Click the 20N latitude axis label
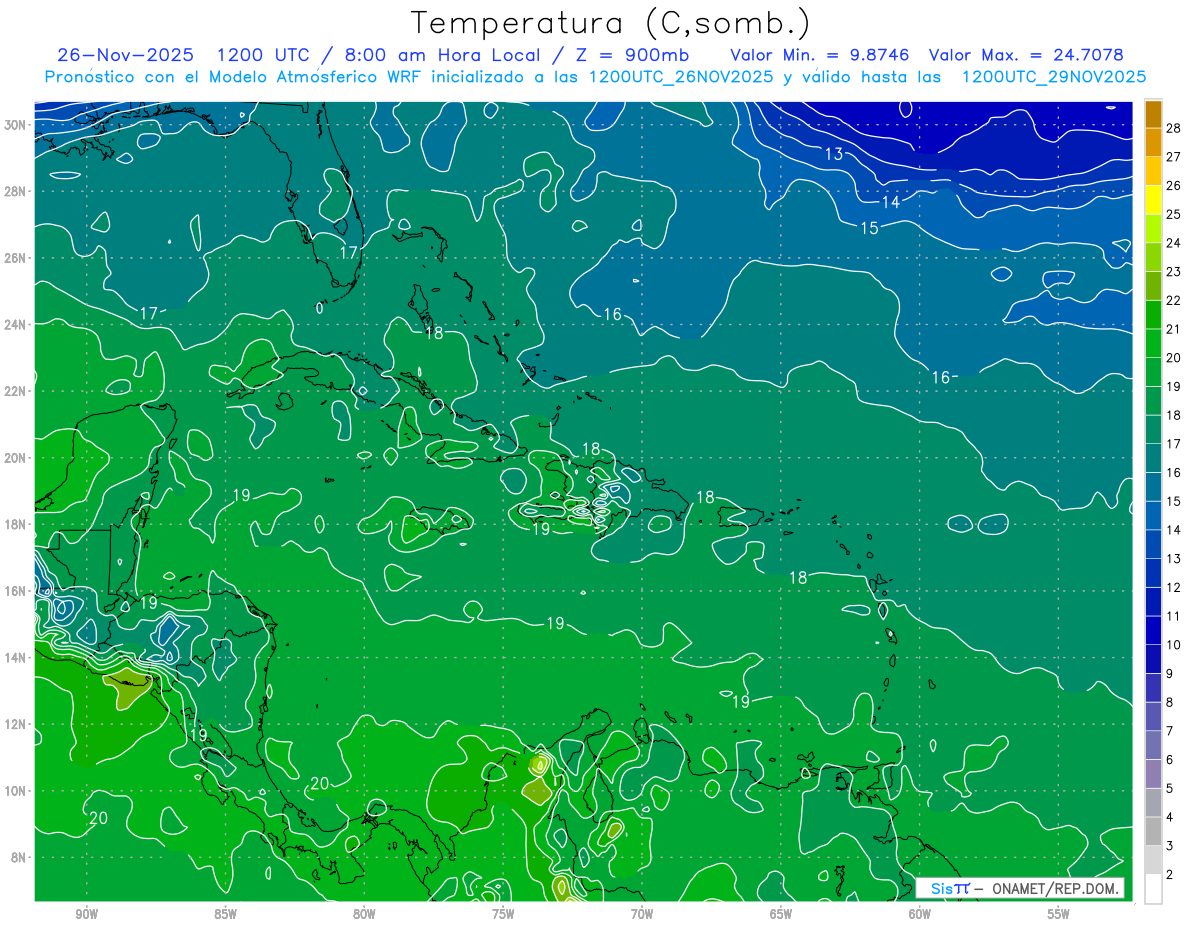 (x=16, y=457)
